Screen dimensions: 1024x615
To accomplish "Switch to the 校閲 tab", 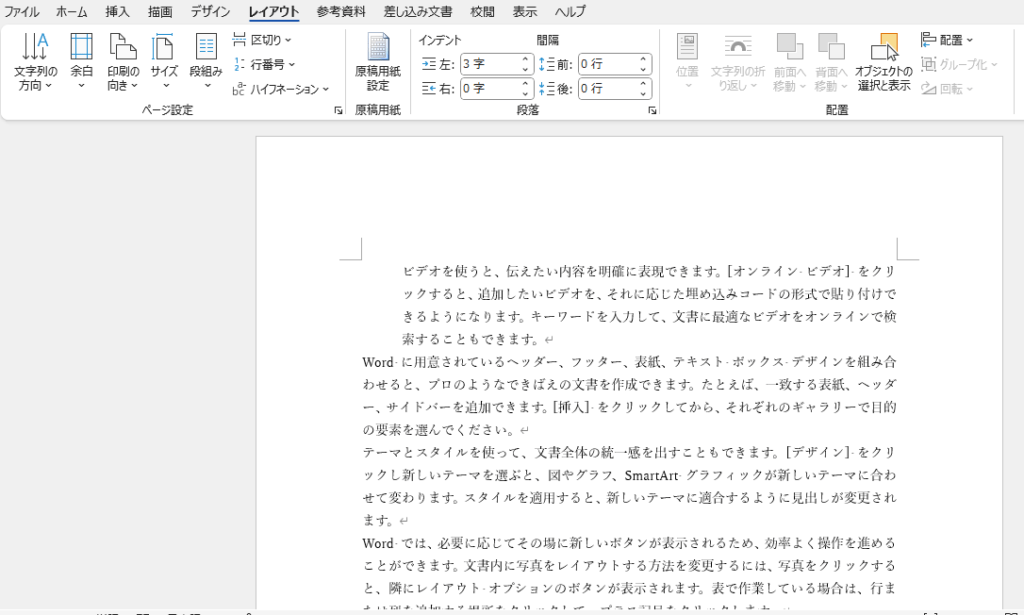I will pyautogui.click(x=482, y=12).
